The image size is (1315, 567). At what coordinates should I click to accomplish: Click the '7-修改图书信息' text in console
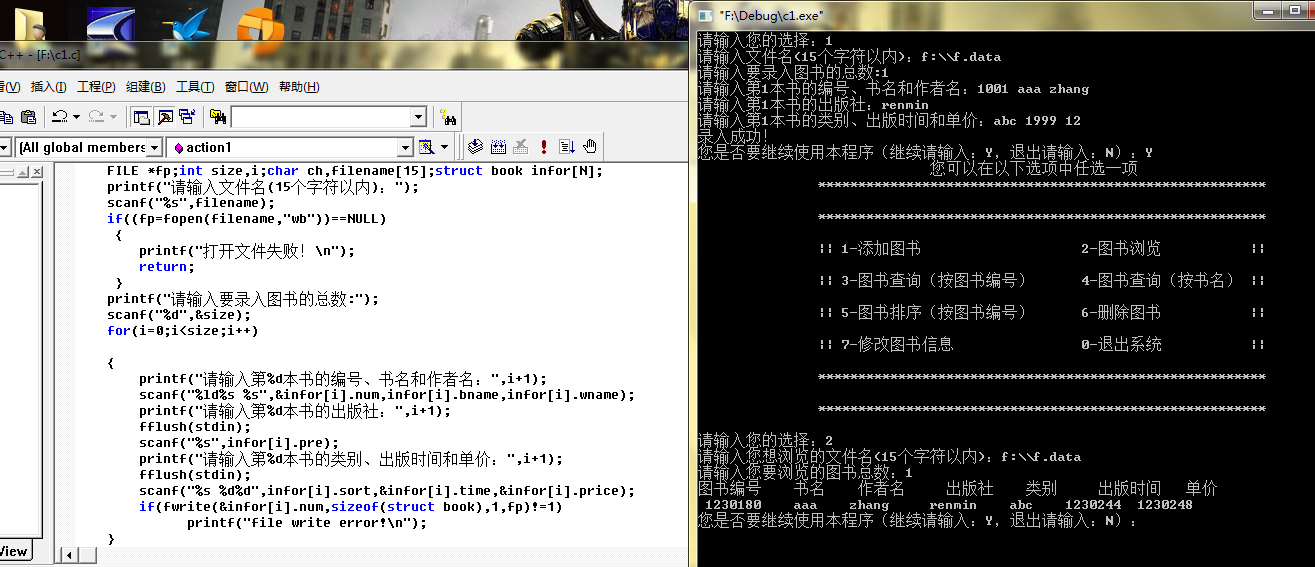896,345
